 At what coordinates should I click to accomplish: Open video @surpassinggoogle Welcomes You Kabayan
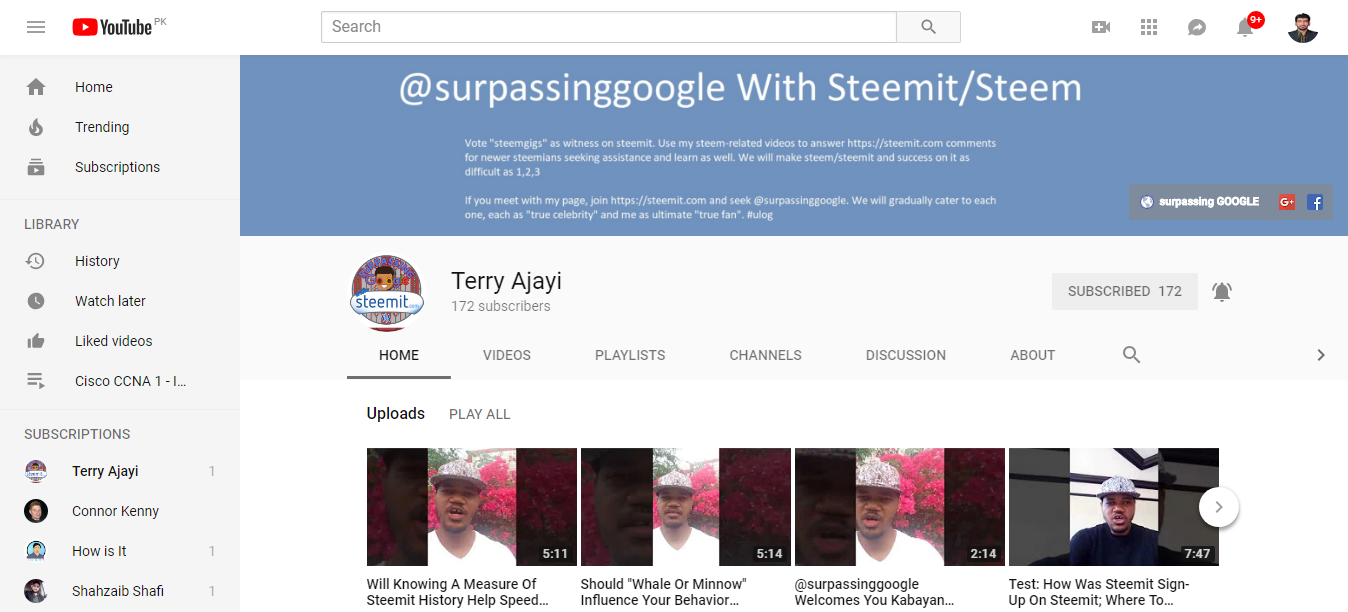(875, 592)
